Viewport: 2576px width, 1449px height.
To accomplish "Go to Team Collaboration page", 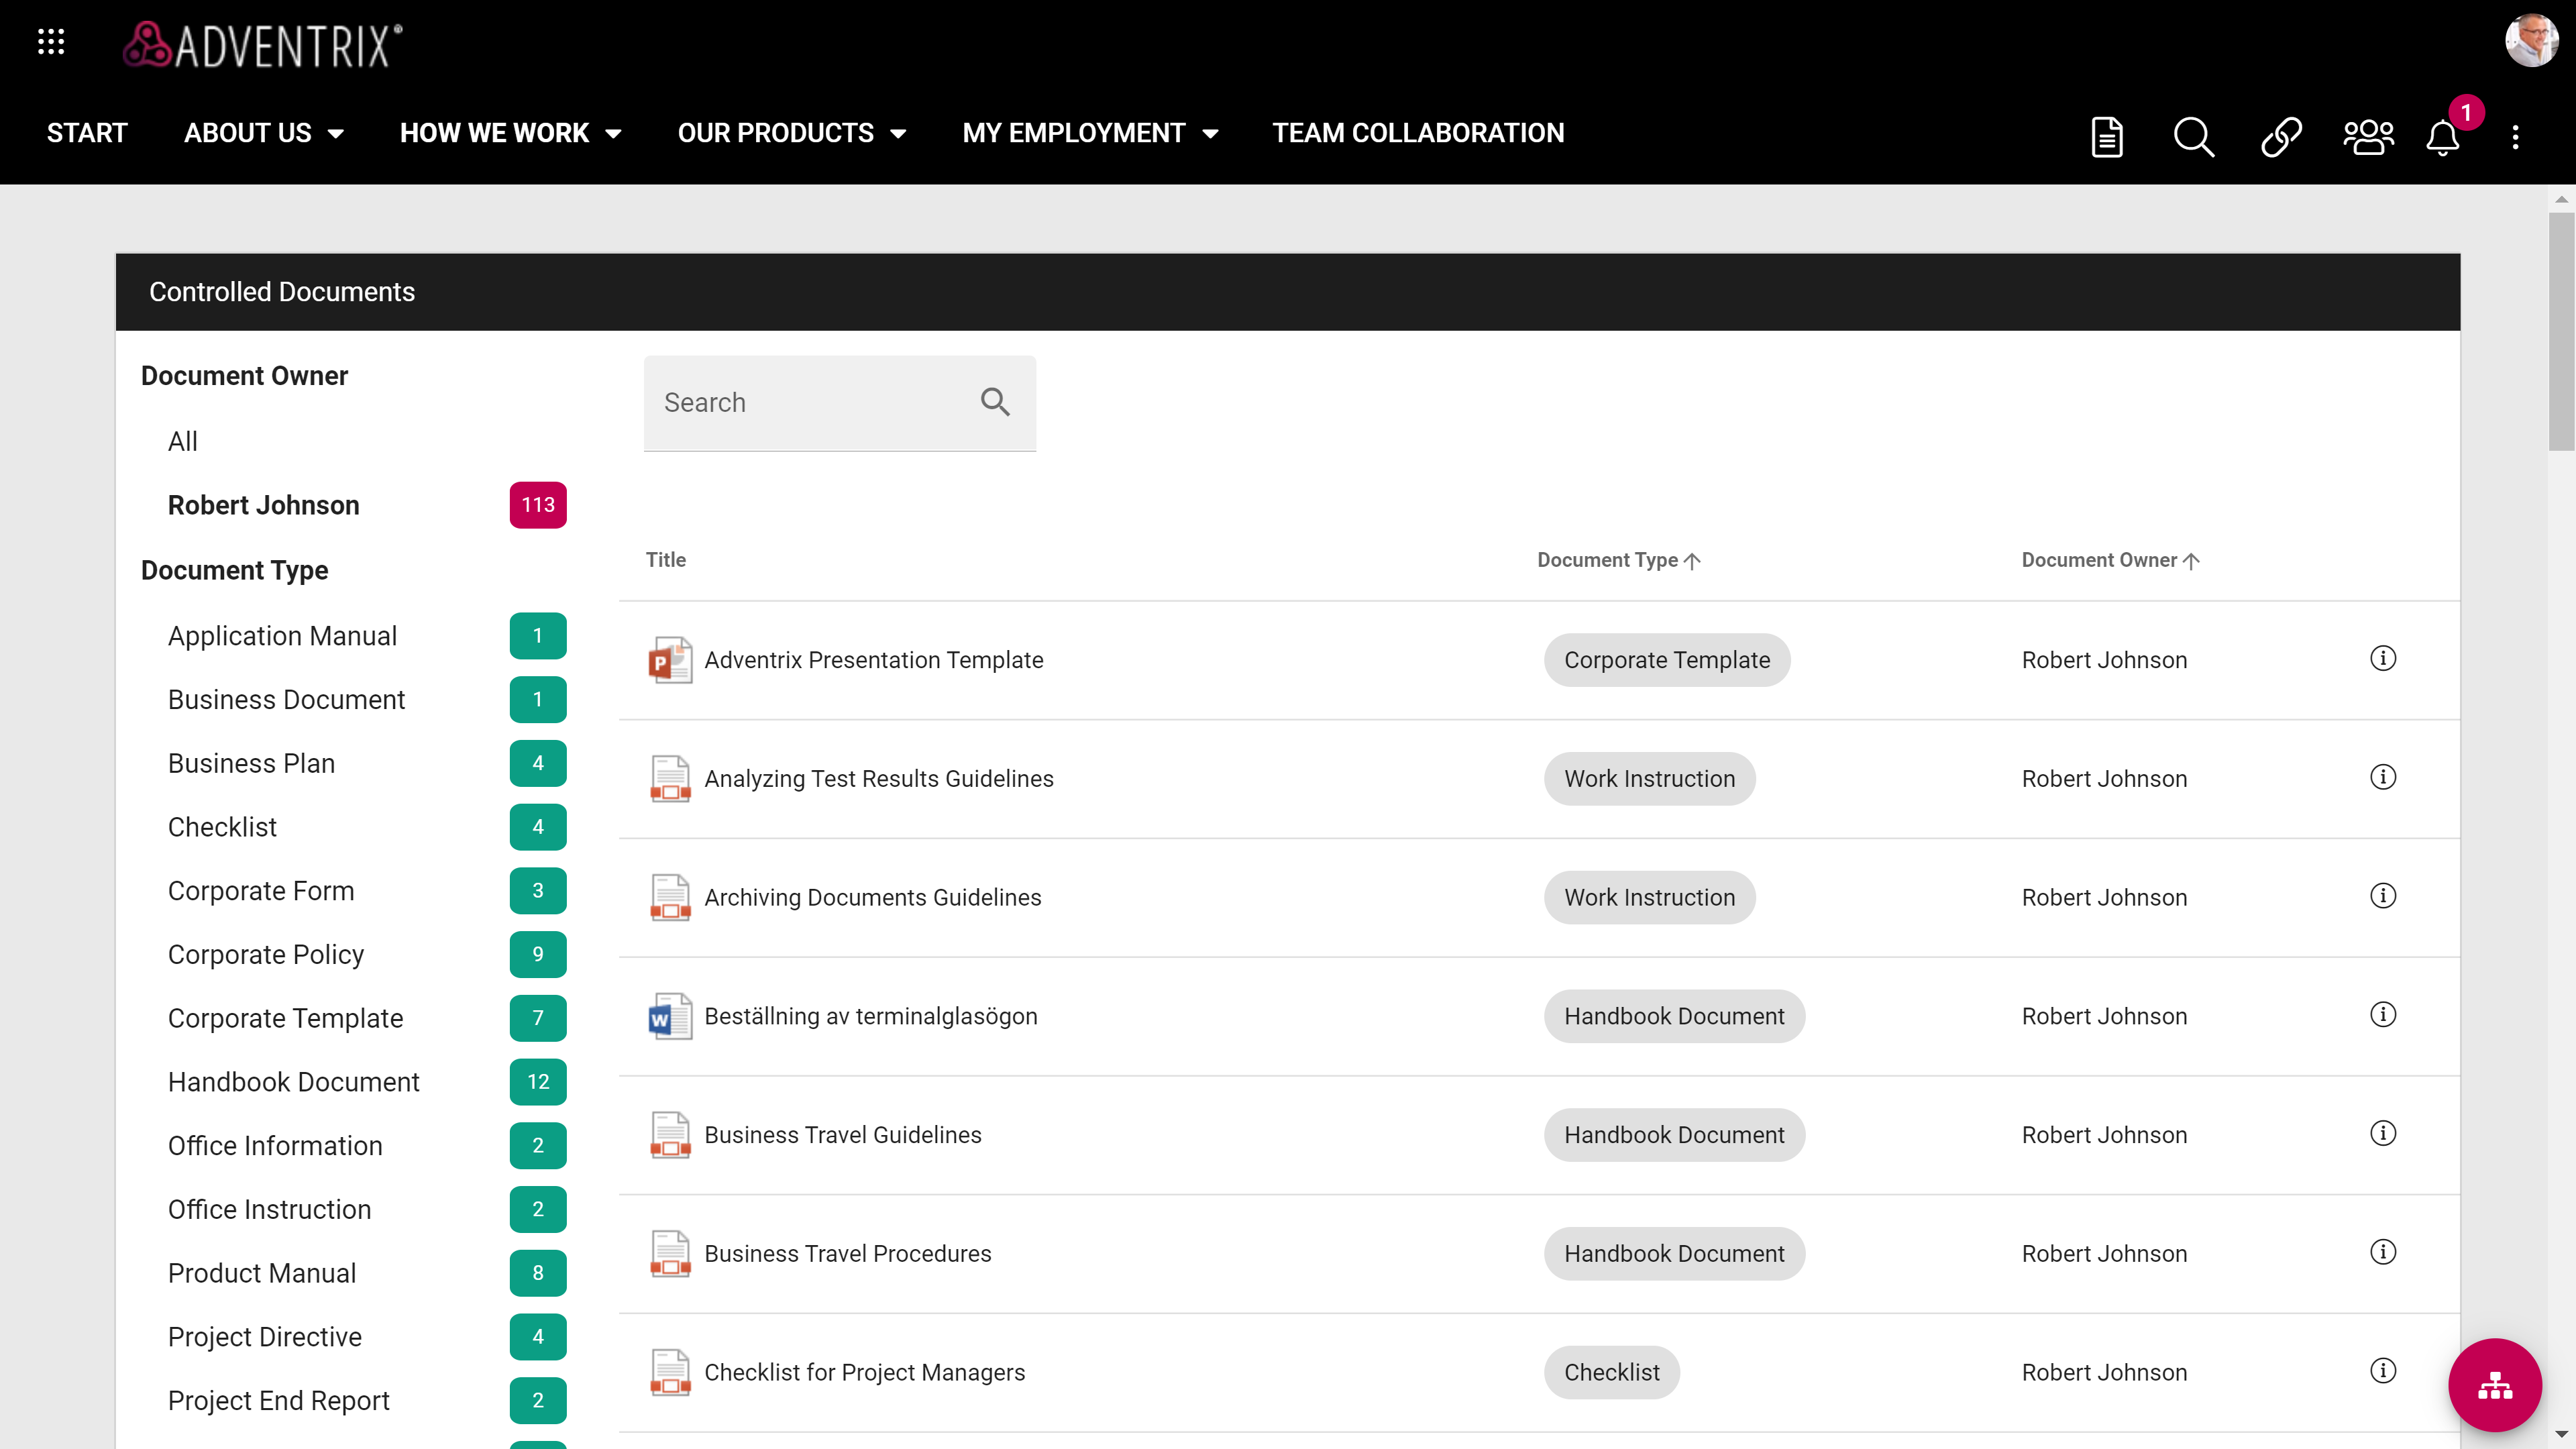I will click(x=1417, y=133).
